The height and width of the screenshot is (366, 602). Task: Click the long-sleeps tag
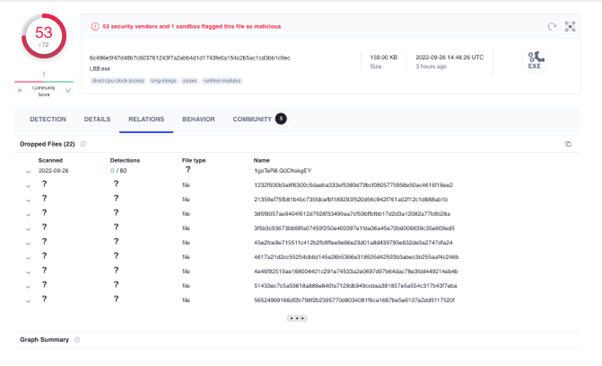[164, 81]
